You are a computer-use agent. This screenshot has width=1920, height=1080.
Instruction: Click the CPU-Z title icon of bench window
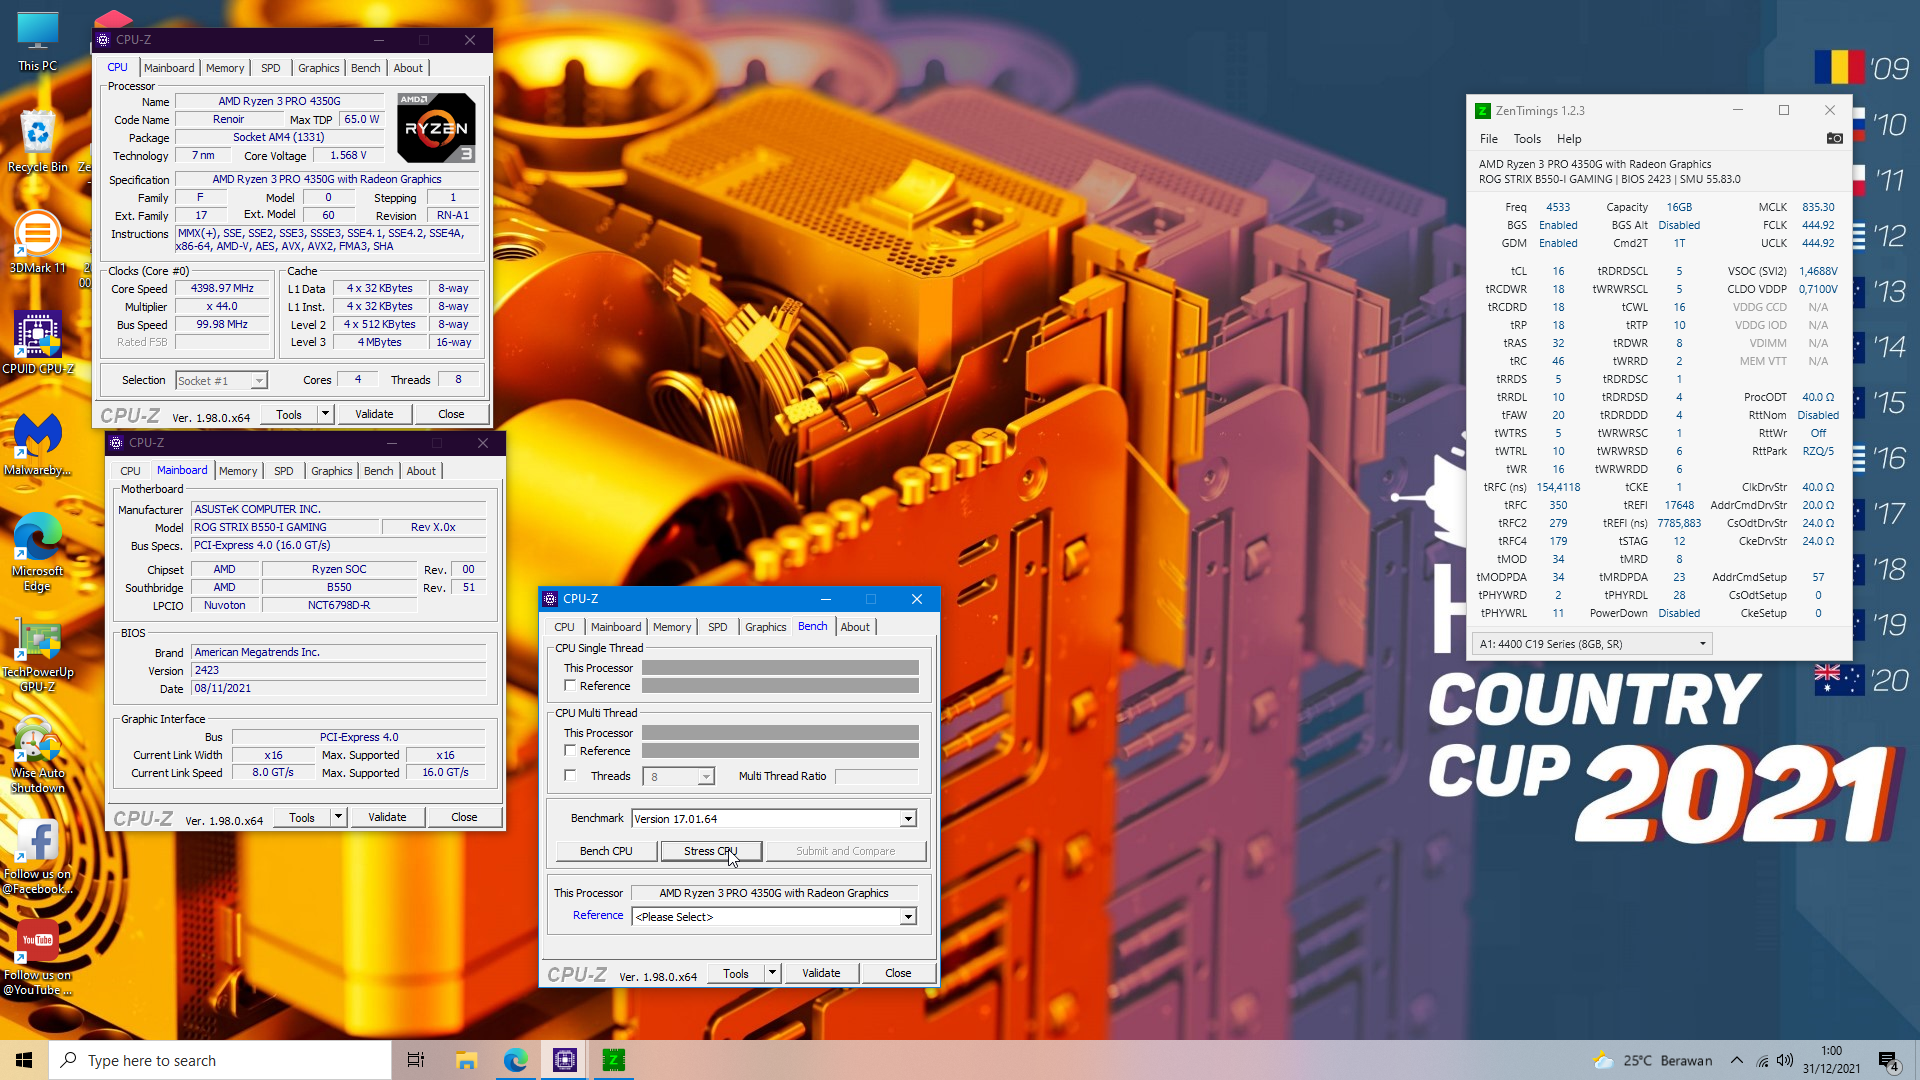[x=550, y=599]
